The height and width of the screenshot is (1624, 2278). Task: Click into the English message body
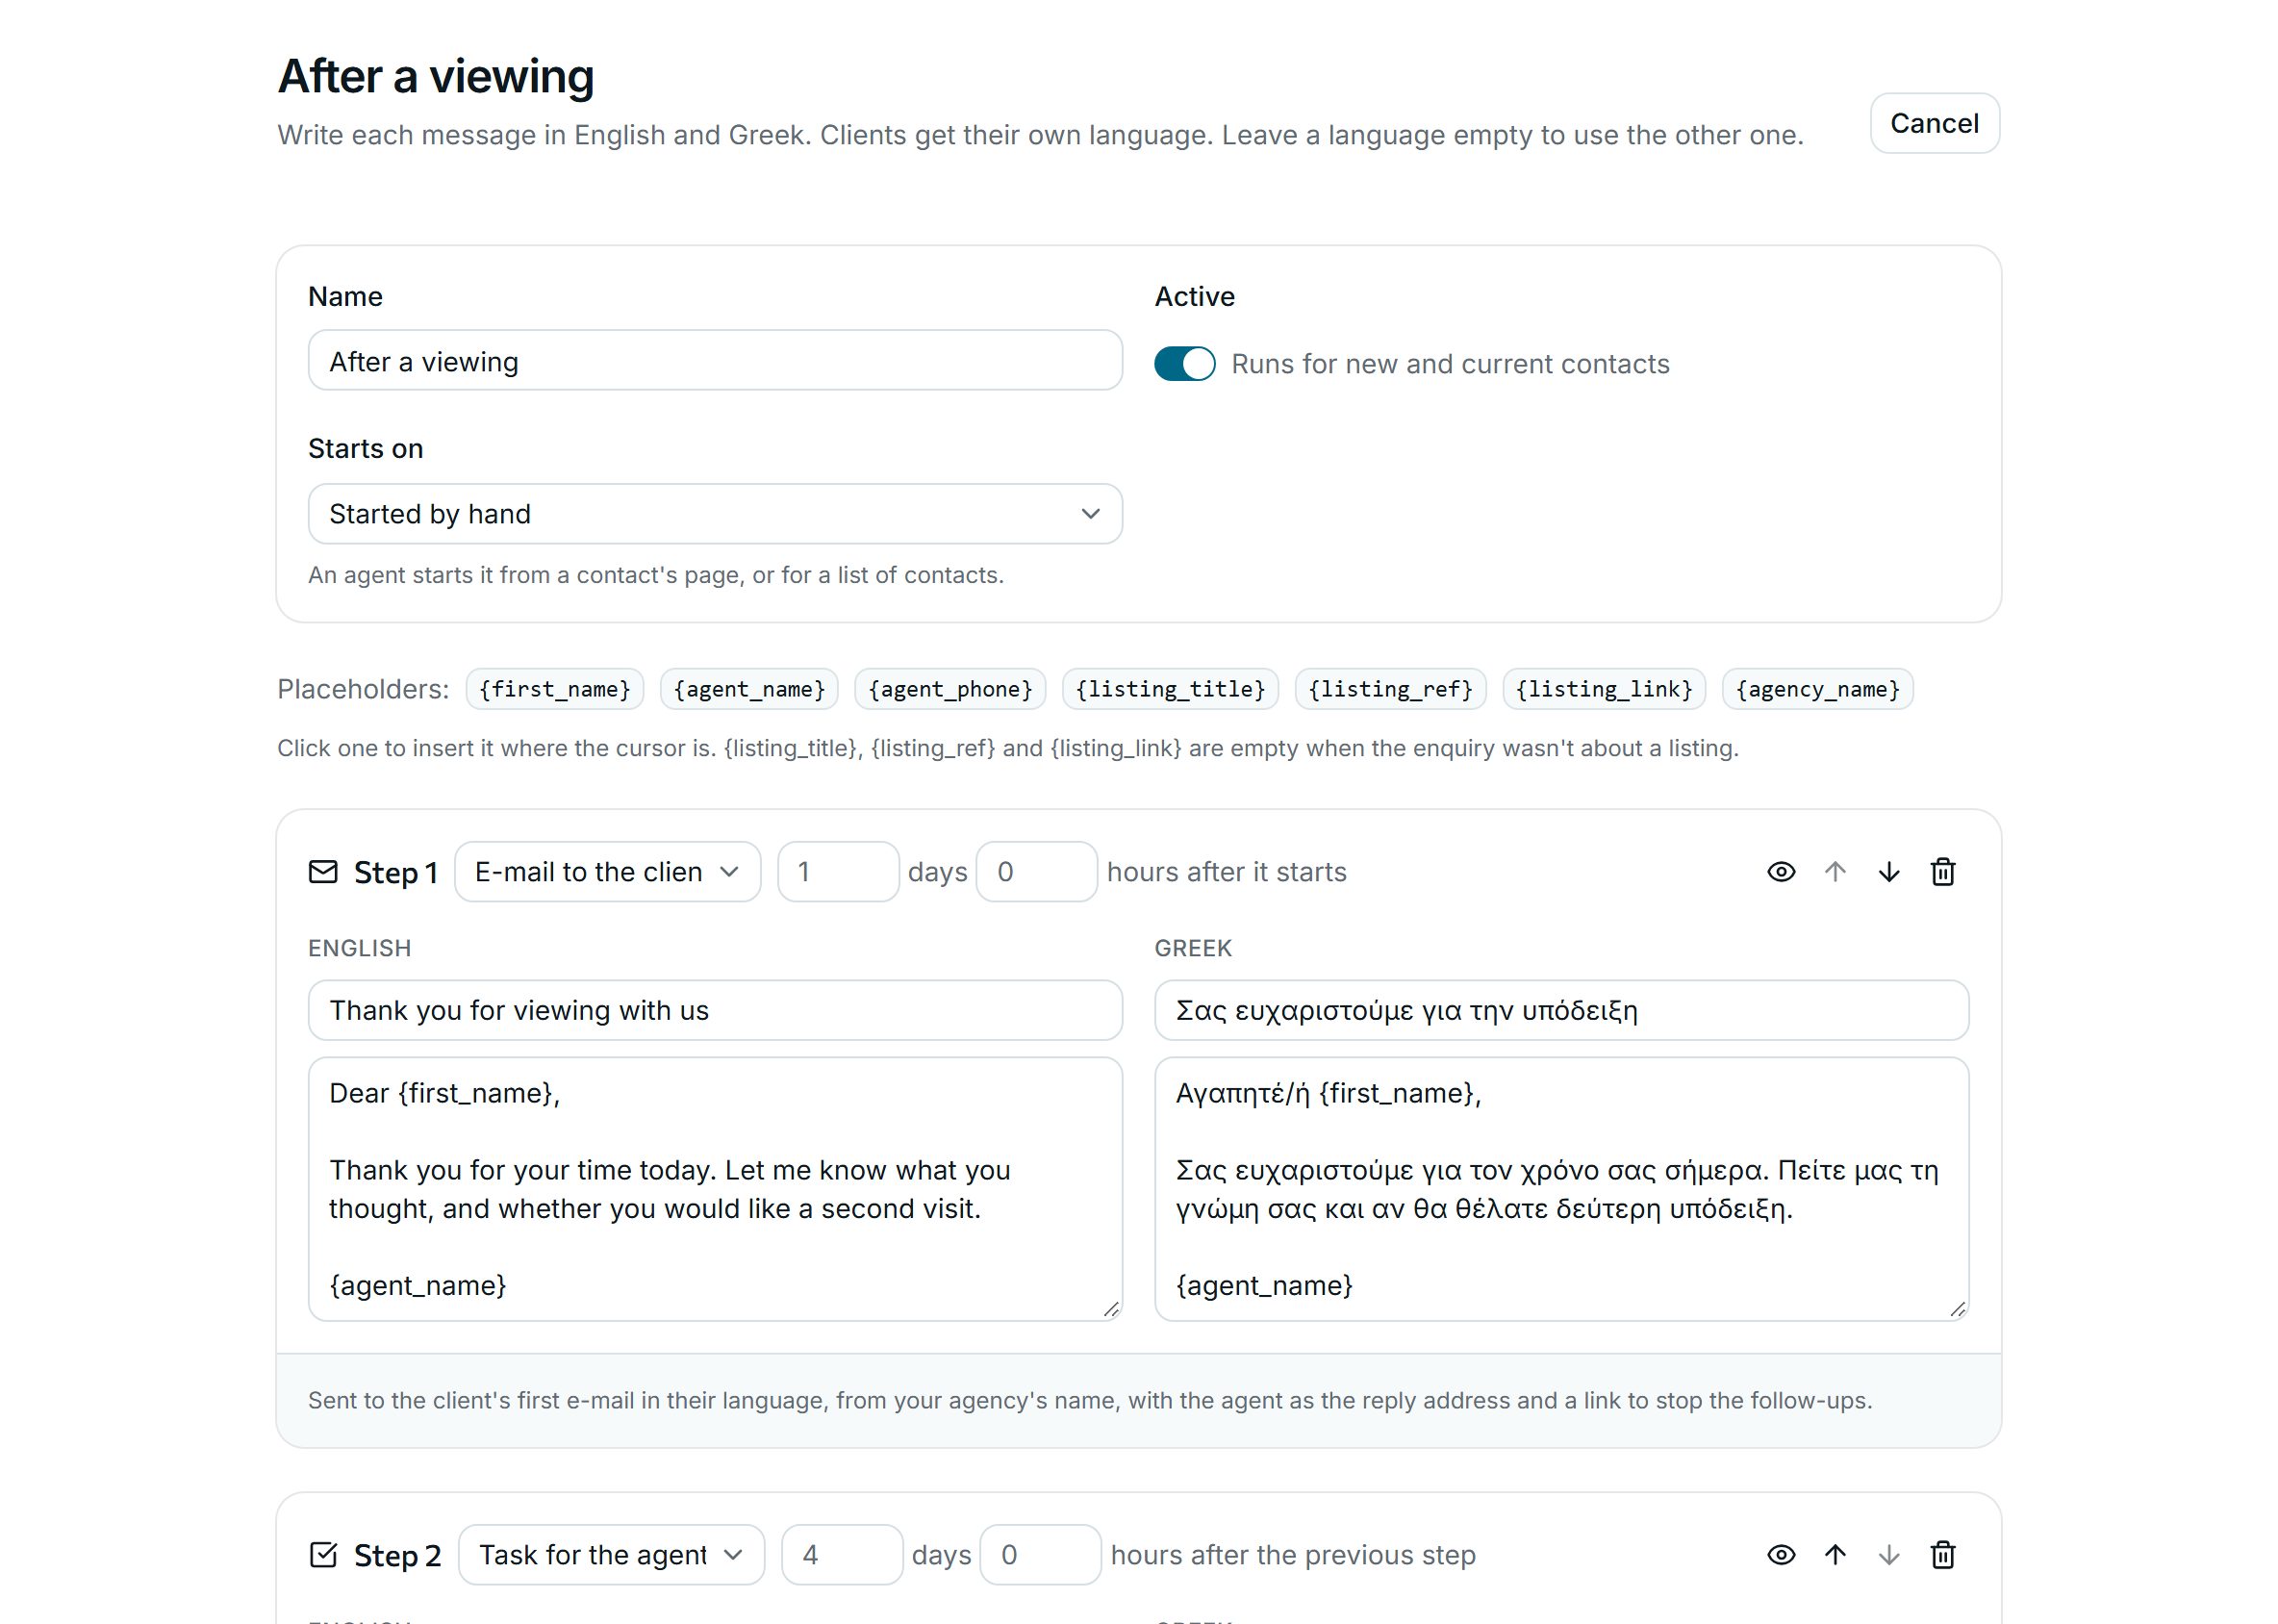point(715,1189)
